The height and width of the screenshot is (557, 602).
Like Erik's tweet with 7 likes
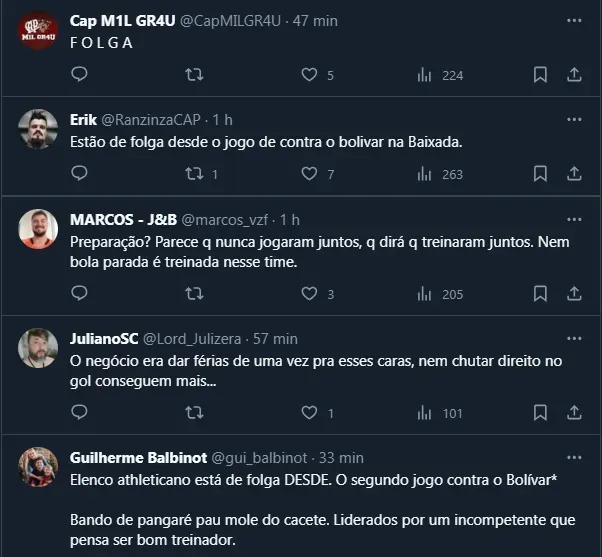click(x=310, y=174)
